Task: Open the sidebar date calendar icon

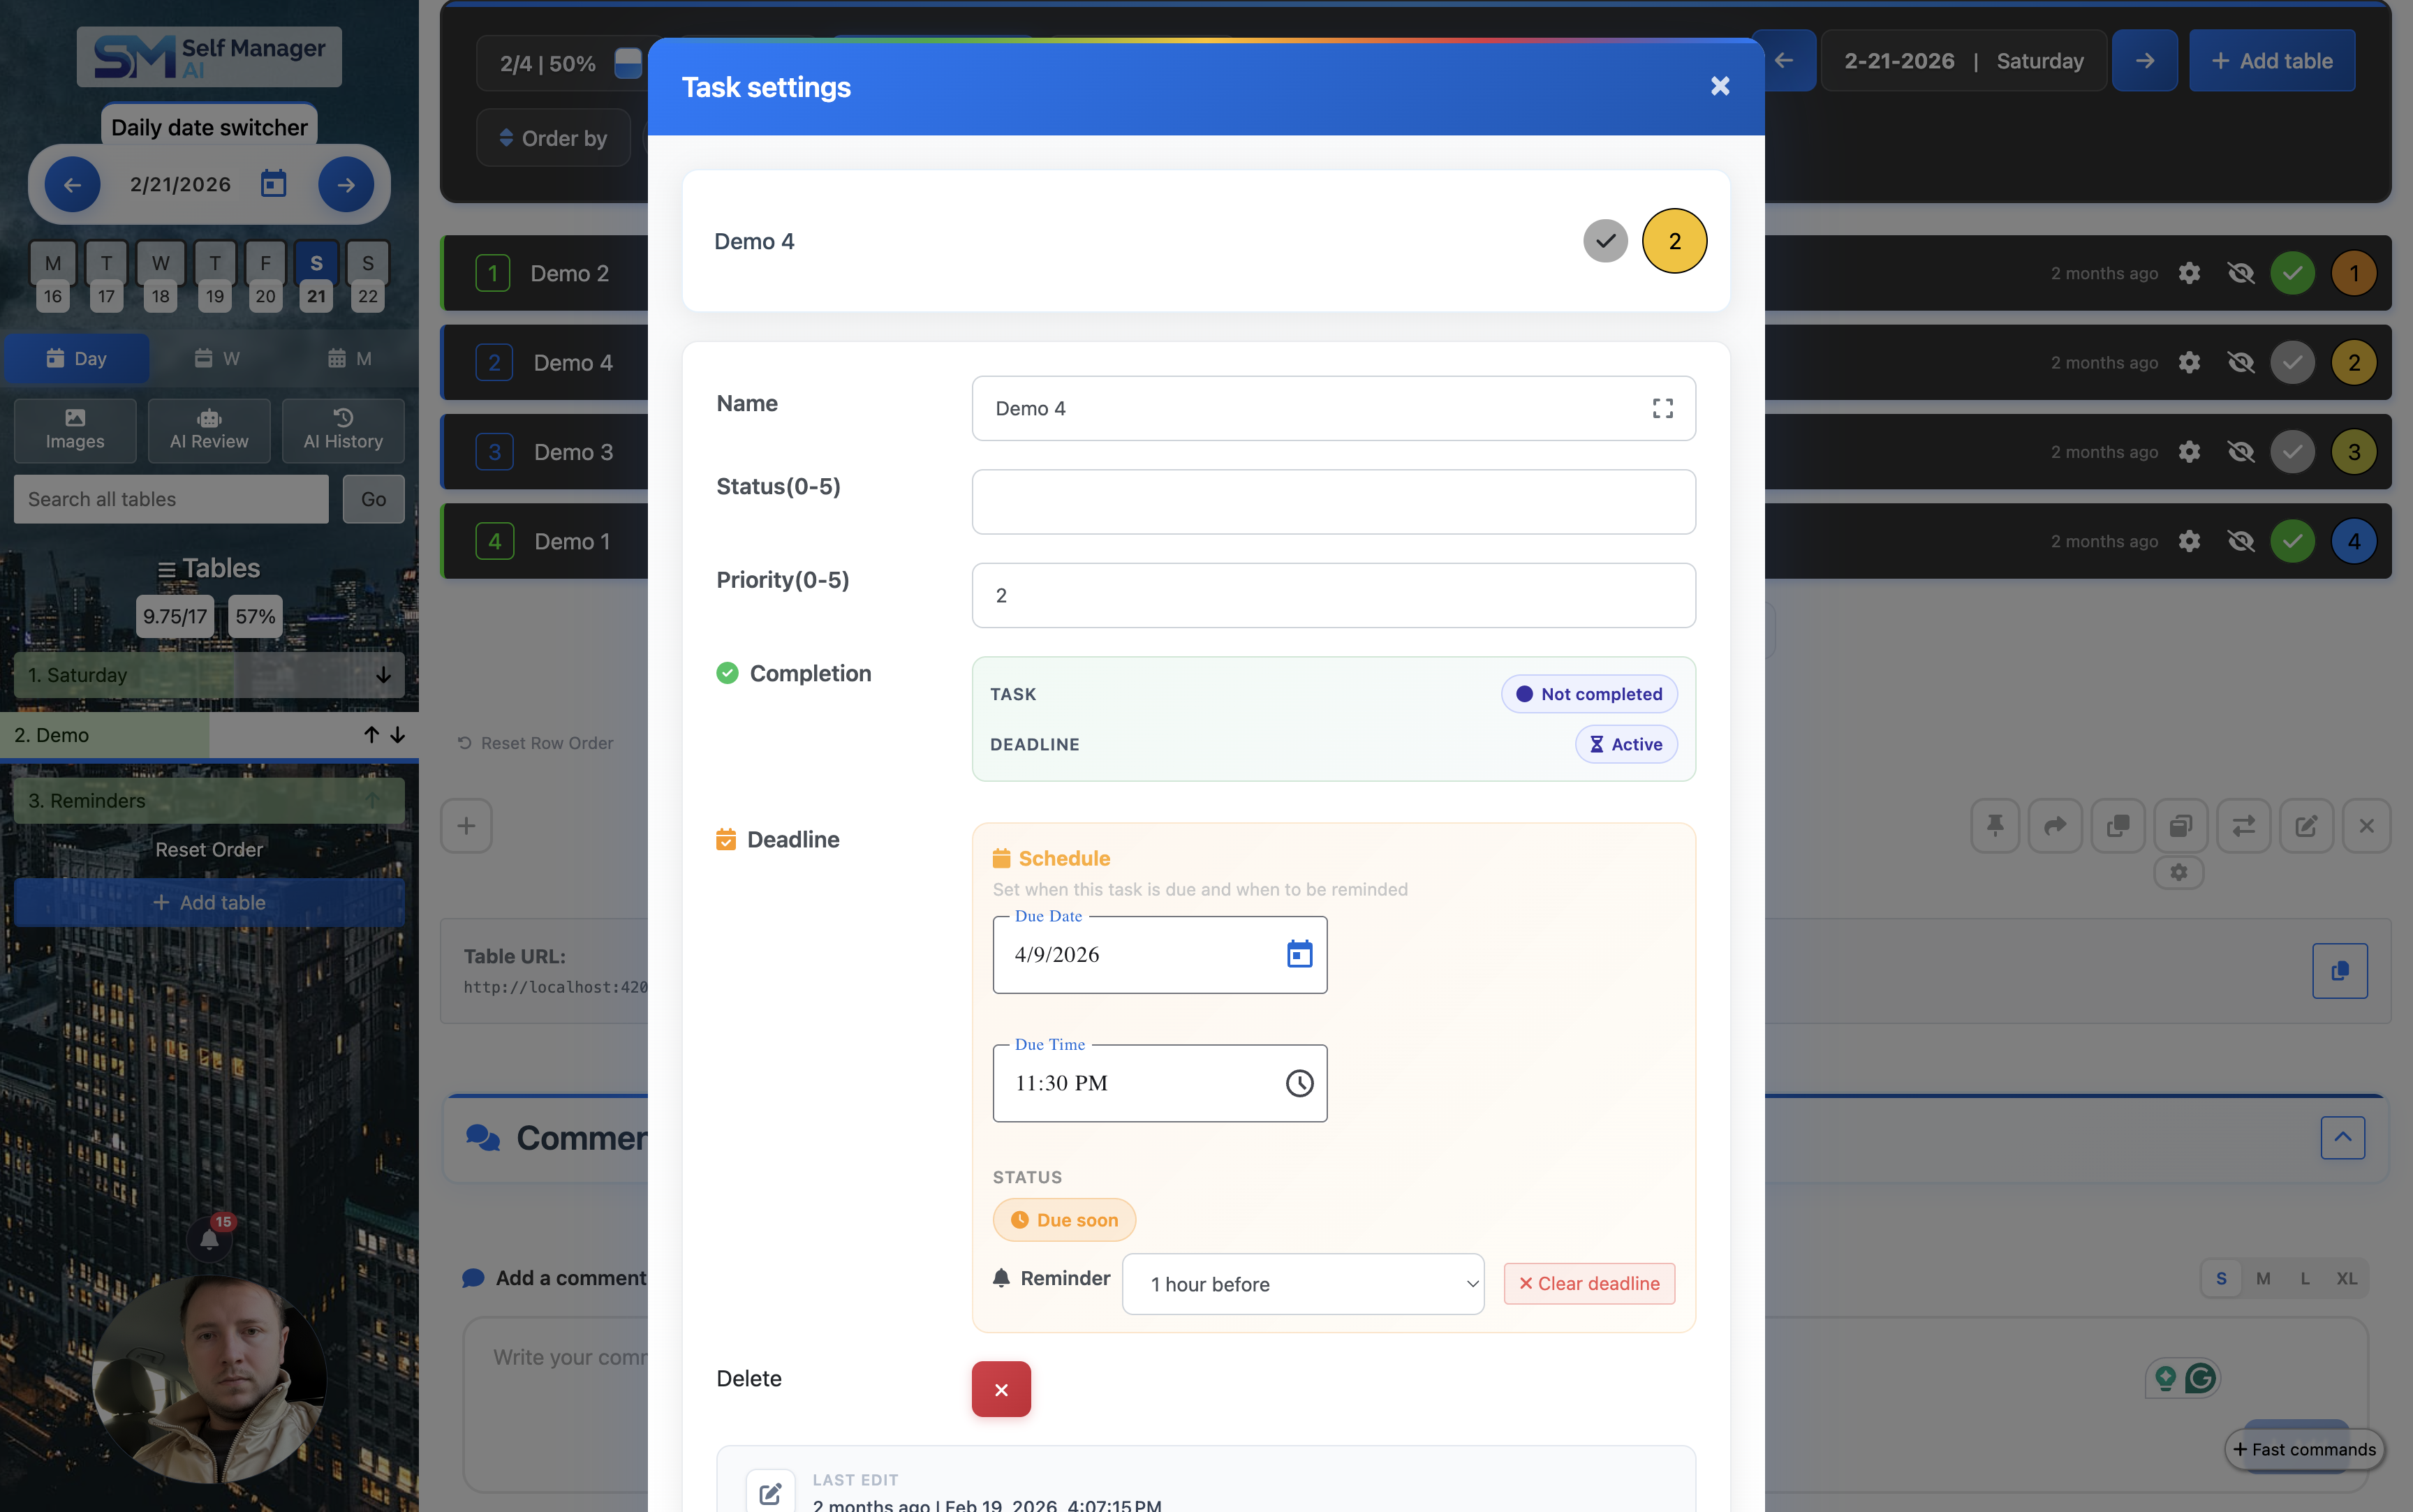Action: click(273, 184)
